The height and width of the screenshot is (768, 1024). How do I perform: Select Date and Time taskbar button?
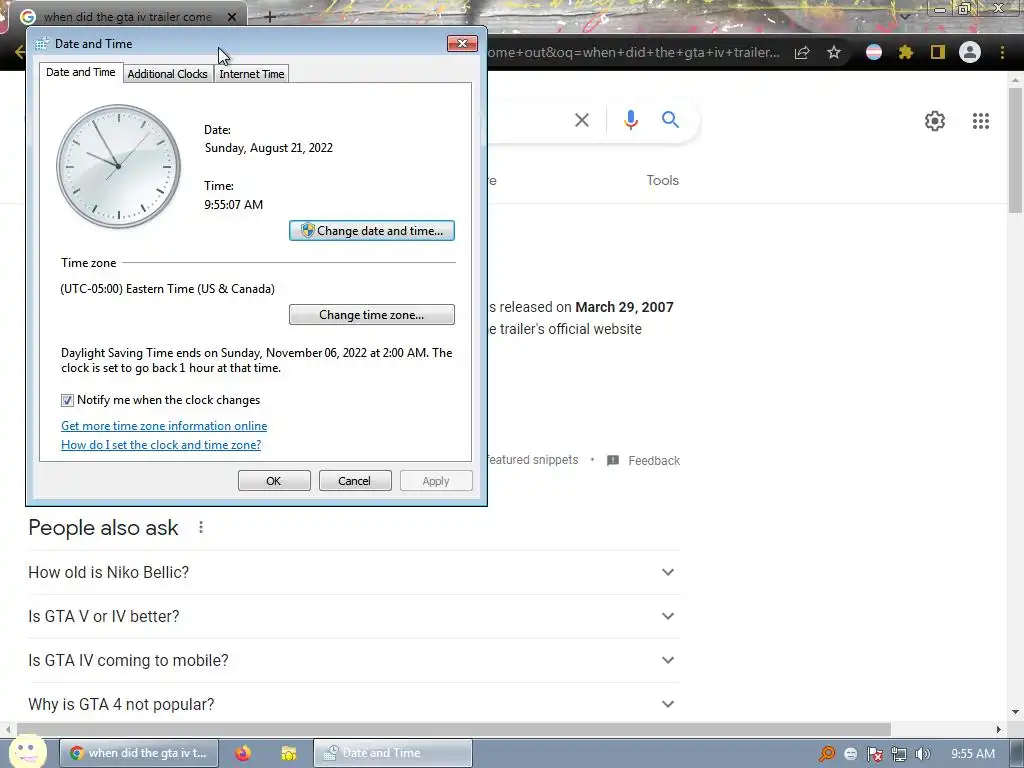pyautogui.click(x=393, y=753)
